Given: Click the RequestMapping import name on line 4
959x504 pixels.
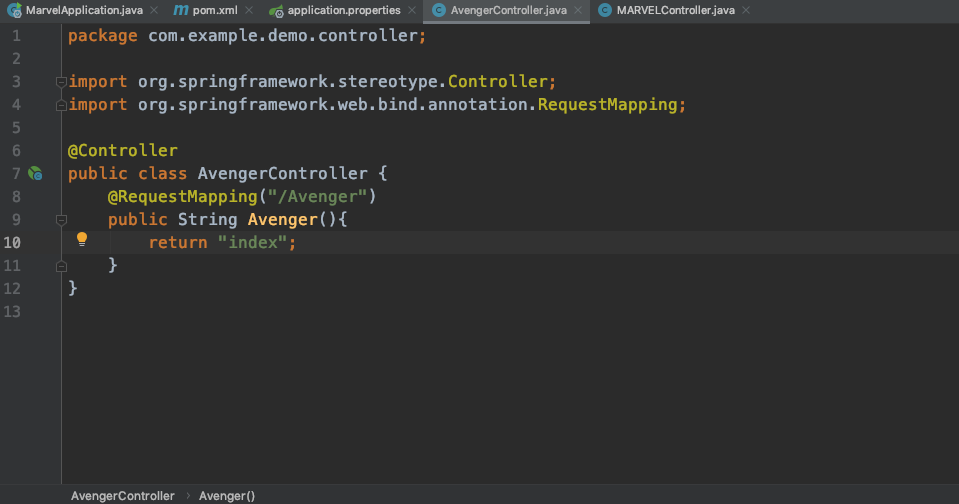Looking at the screenshot, I should click(607, 105).
